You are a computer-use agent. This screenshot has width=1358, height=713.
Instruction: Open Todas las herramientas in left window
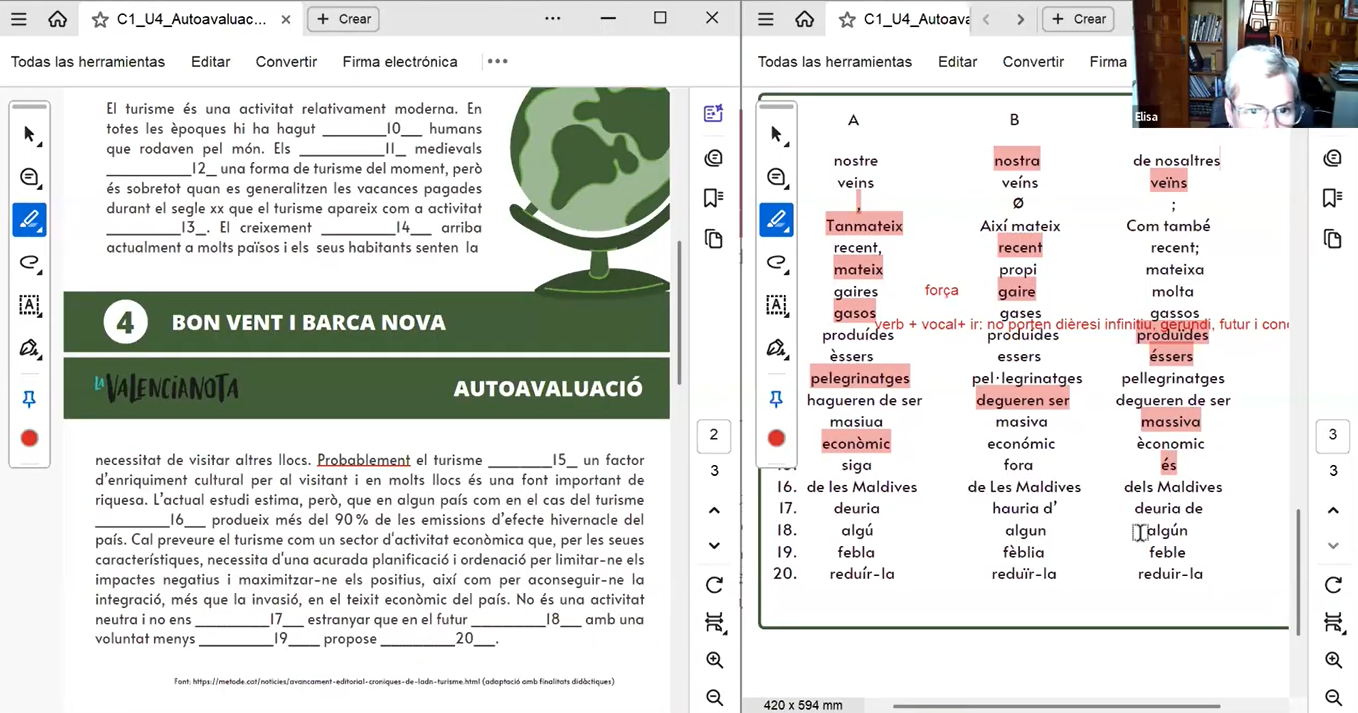[x=88, y=62]
